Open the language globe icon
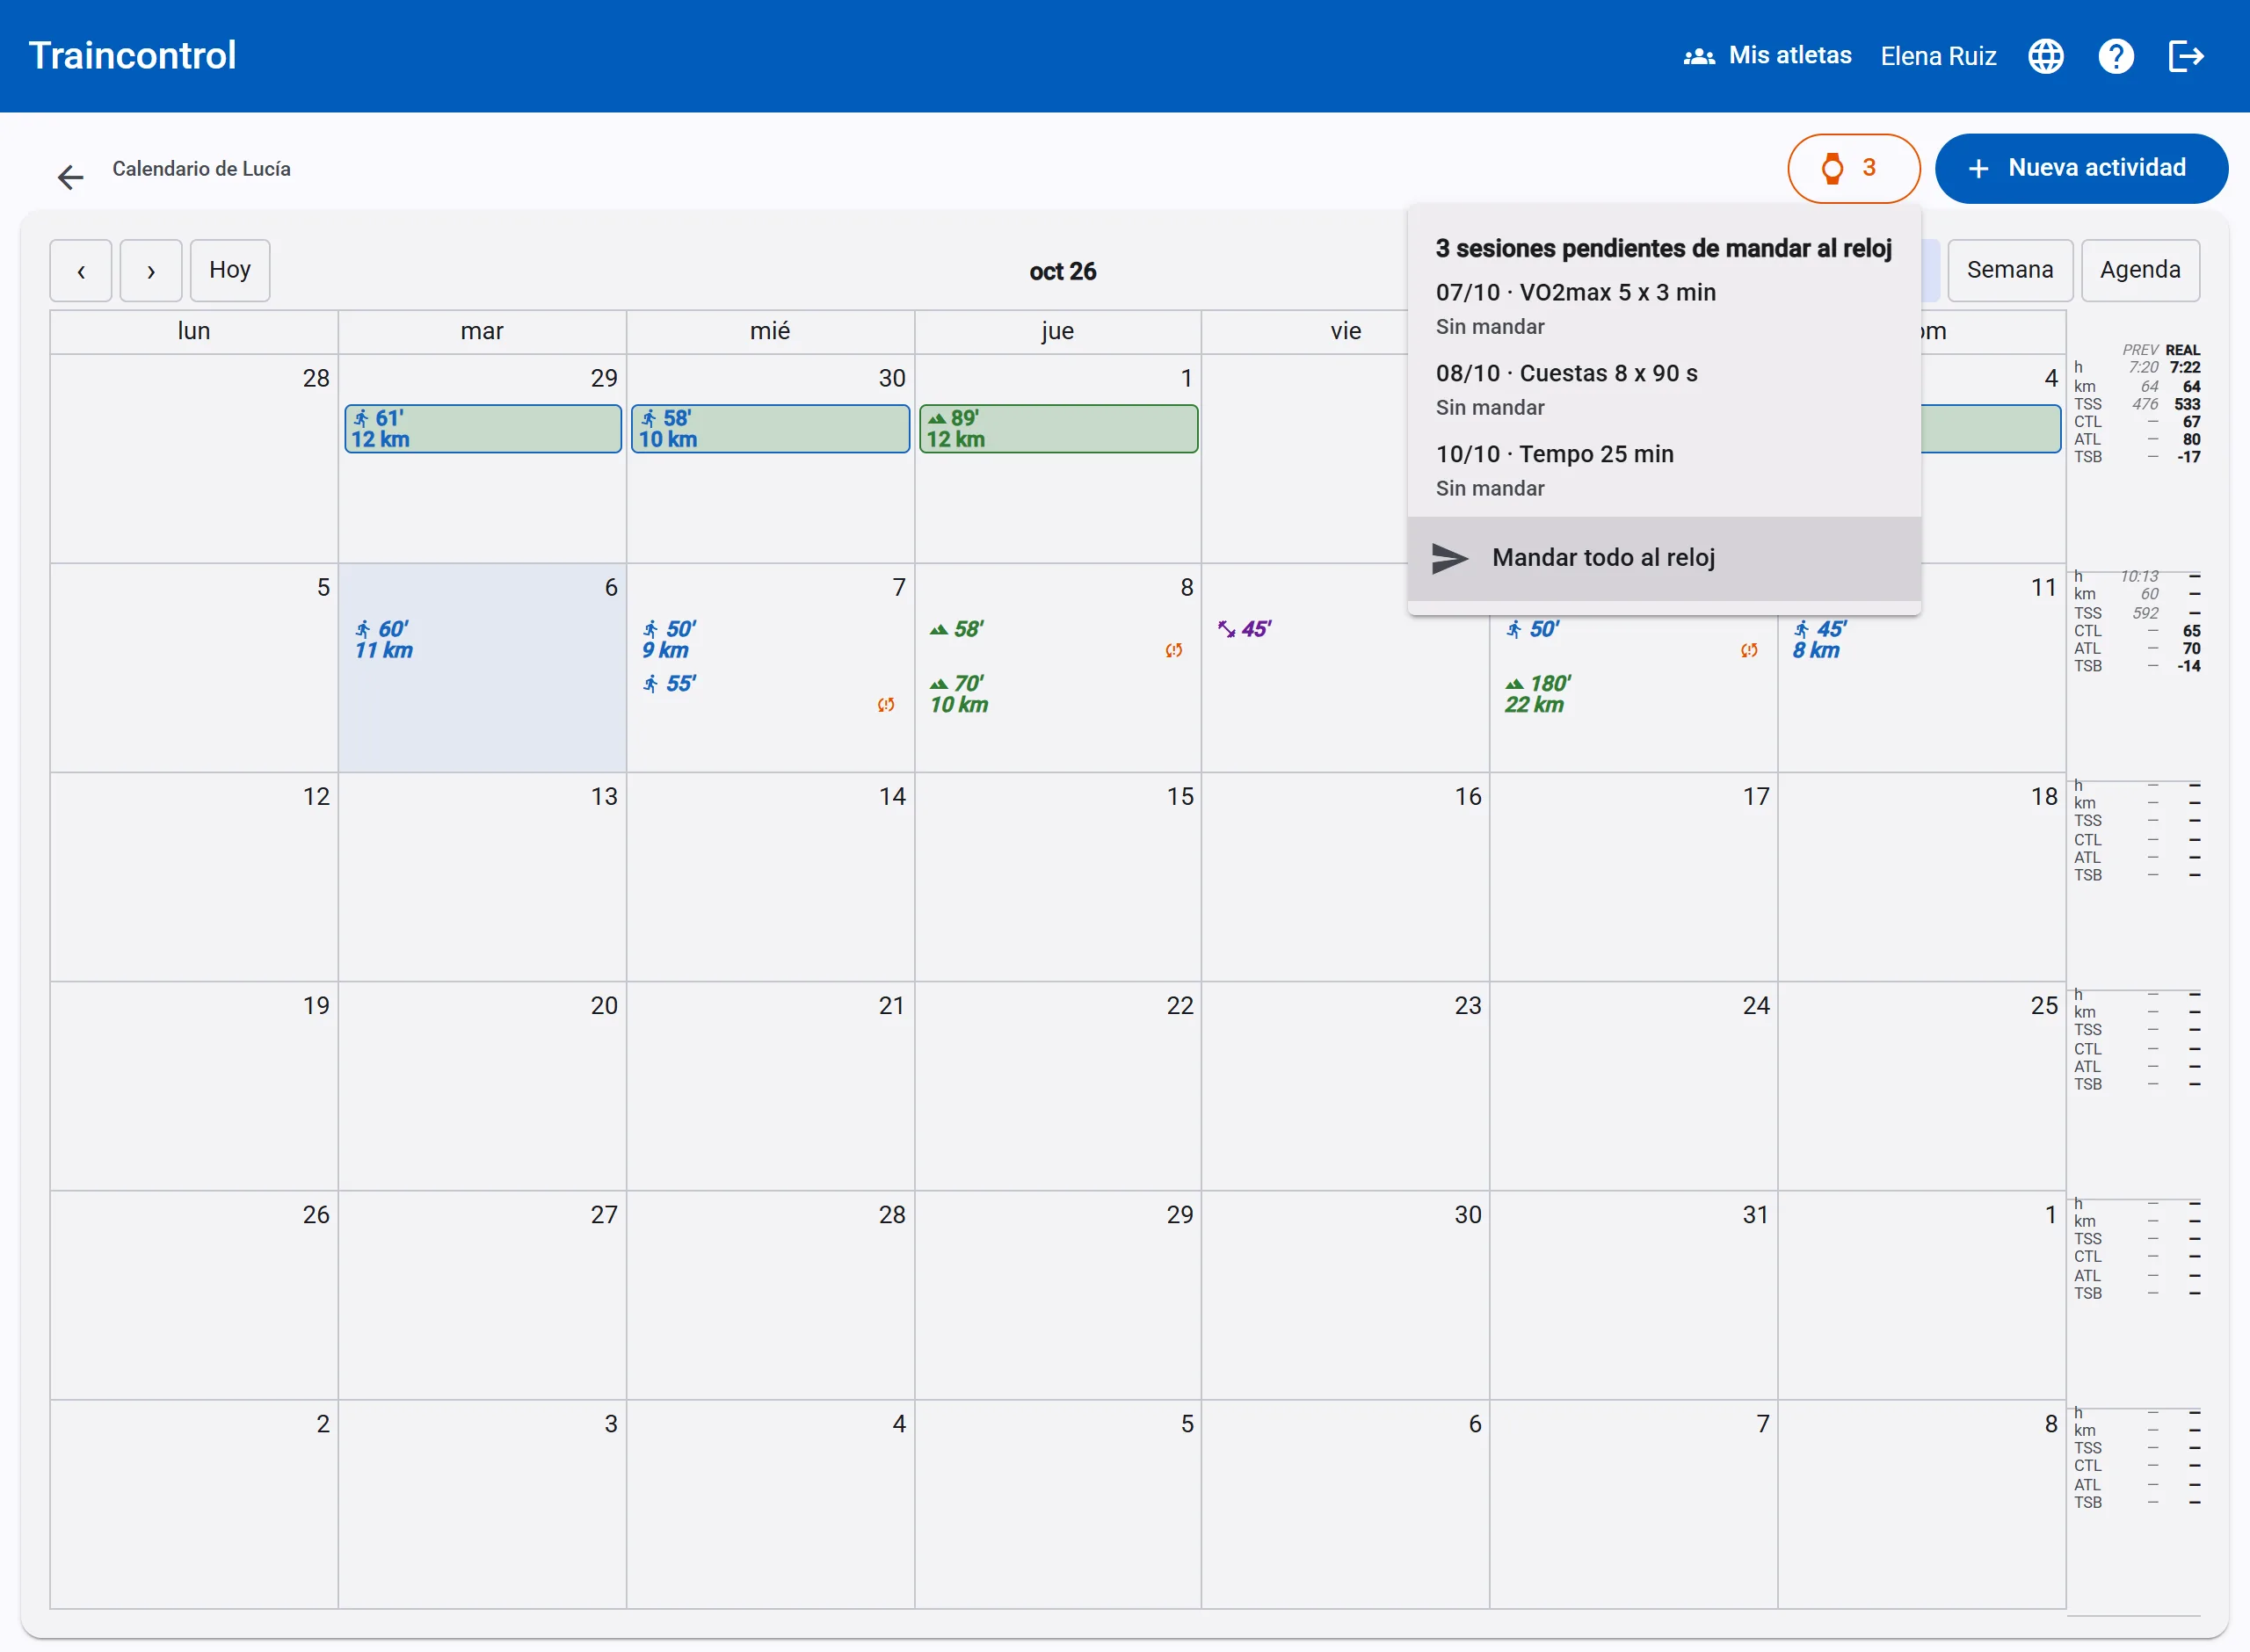 pos(2045,56)
